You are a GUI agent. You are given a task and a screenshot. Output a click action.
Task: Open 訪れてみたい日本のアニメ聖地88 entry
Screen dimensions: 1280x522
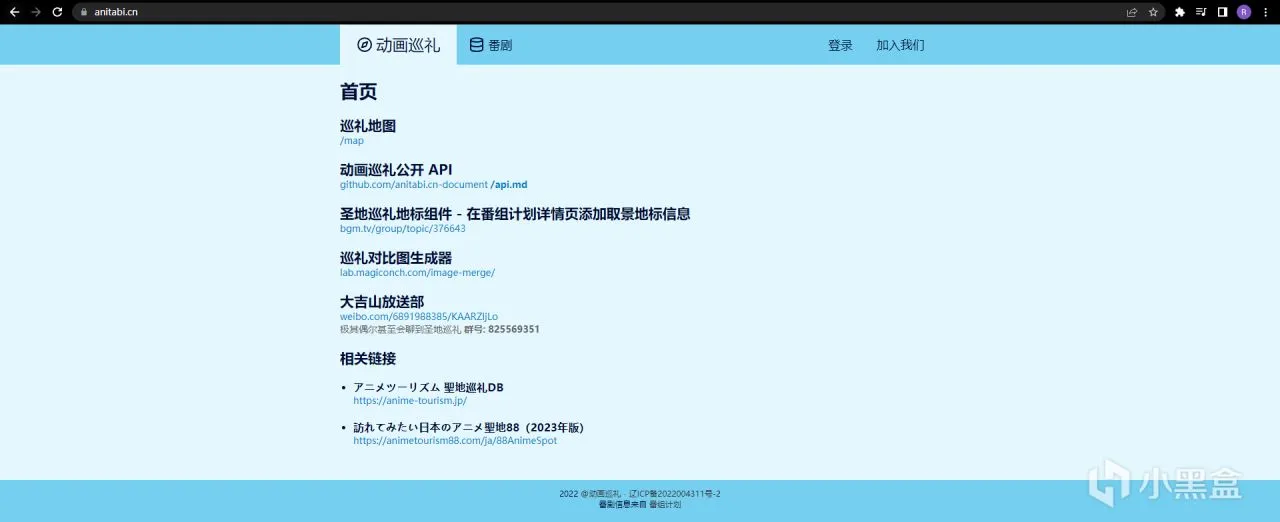[468, 427]
